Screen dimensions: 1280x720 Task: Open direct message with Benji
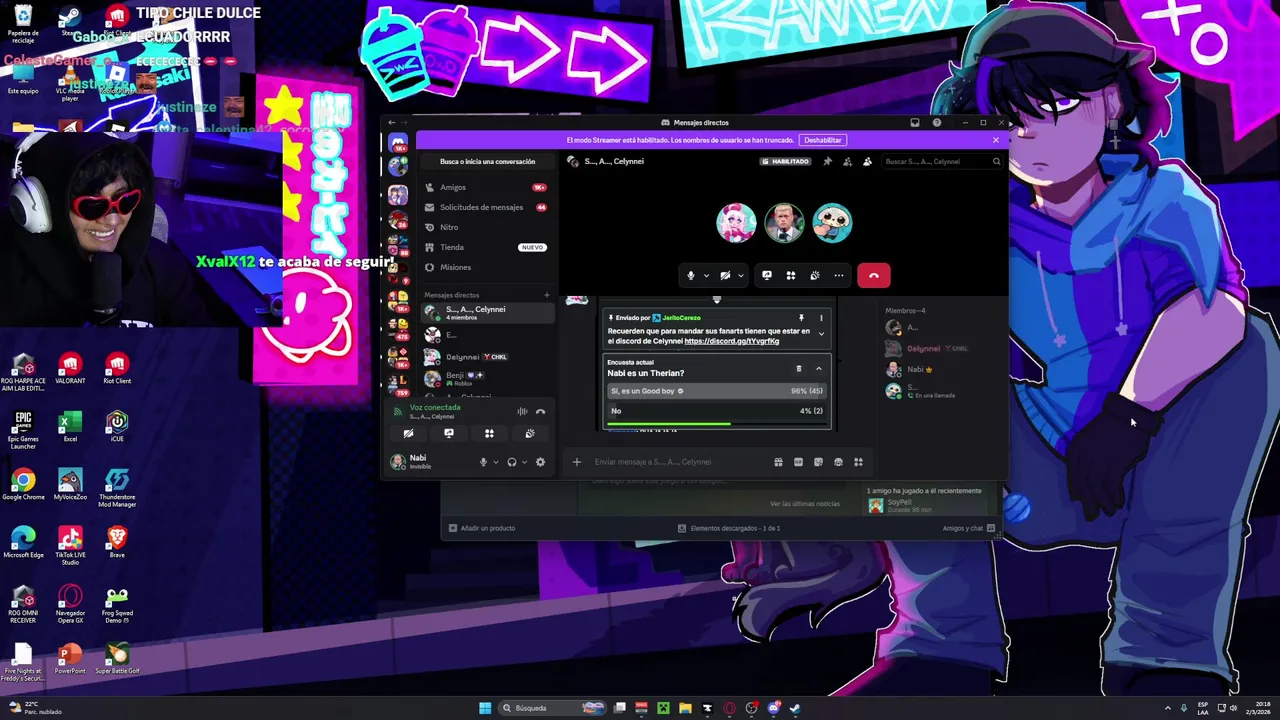tap(487, 378)
